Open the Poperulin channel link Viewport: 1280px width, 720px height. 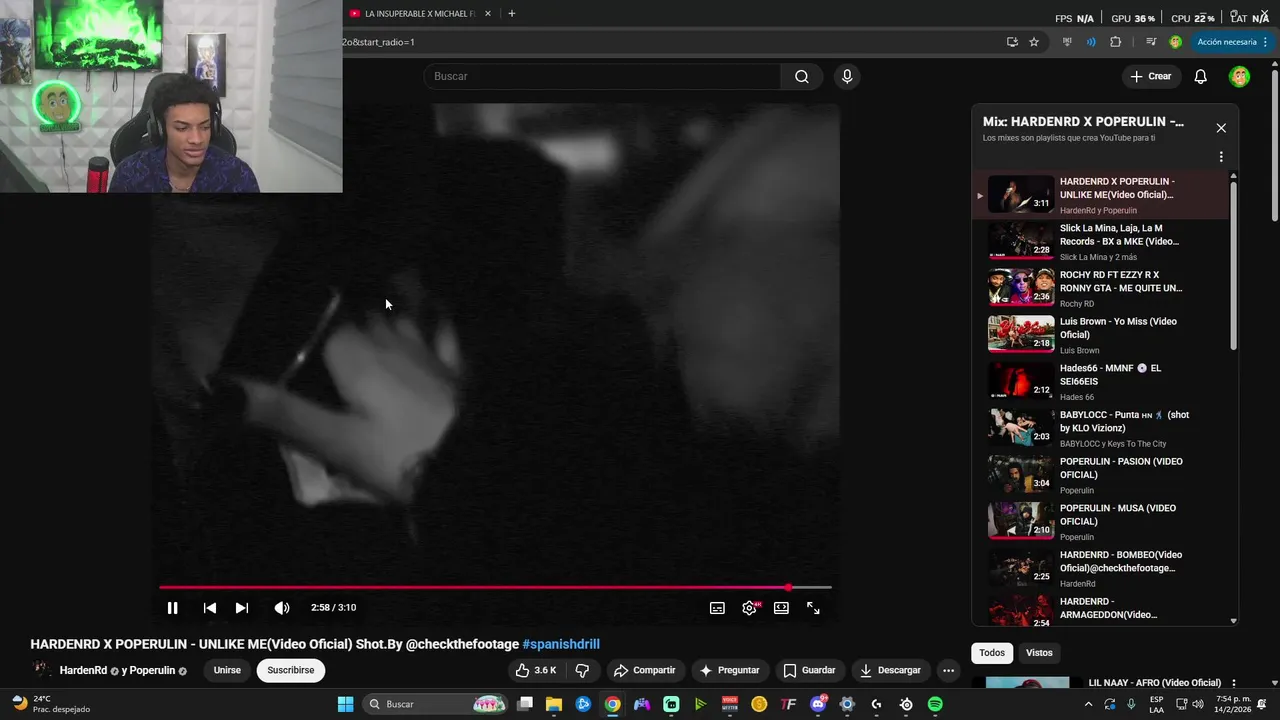152,670
